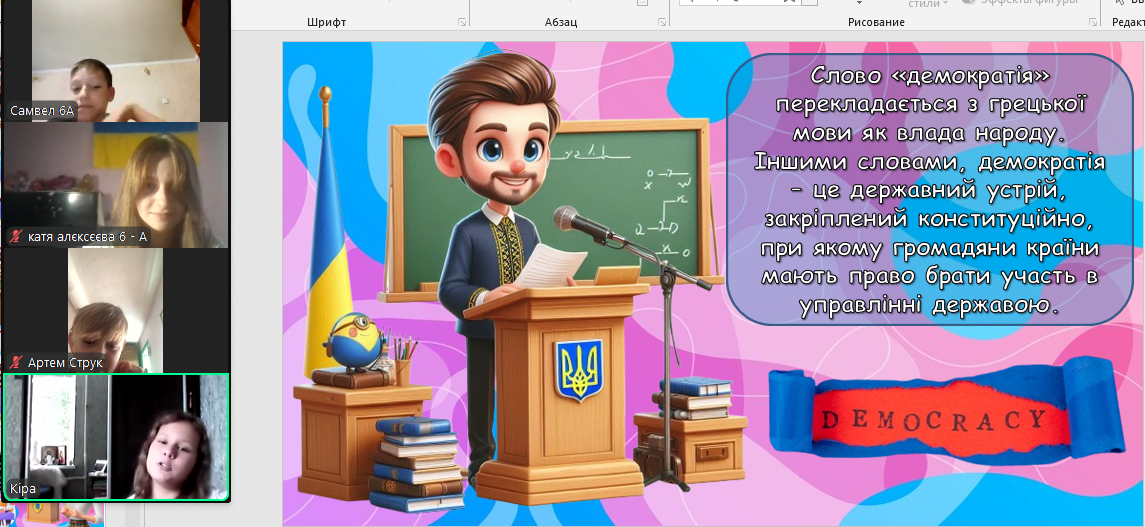Click the trident emblem on the podium
The height and width of the screenshot is (527, 1145).
point(577,370)
